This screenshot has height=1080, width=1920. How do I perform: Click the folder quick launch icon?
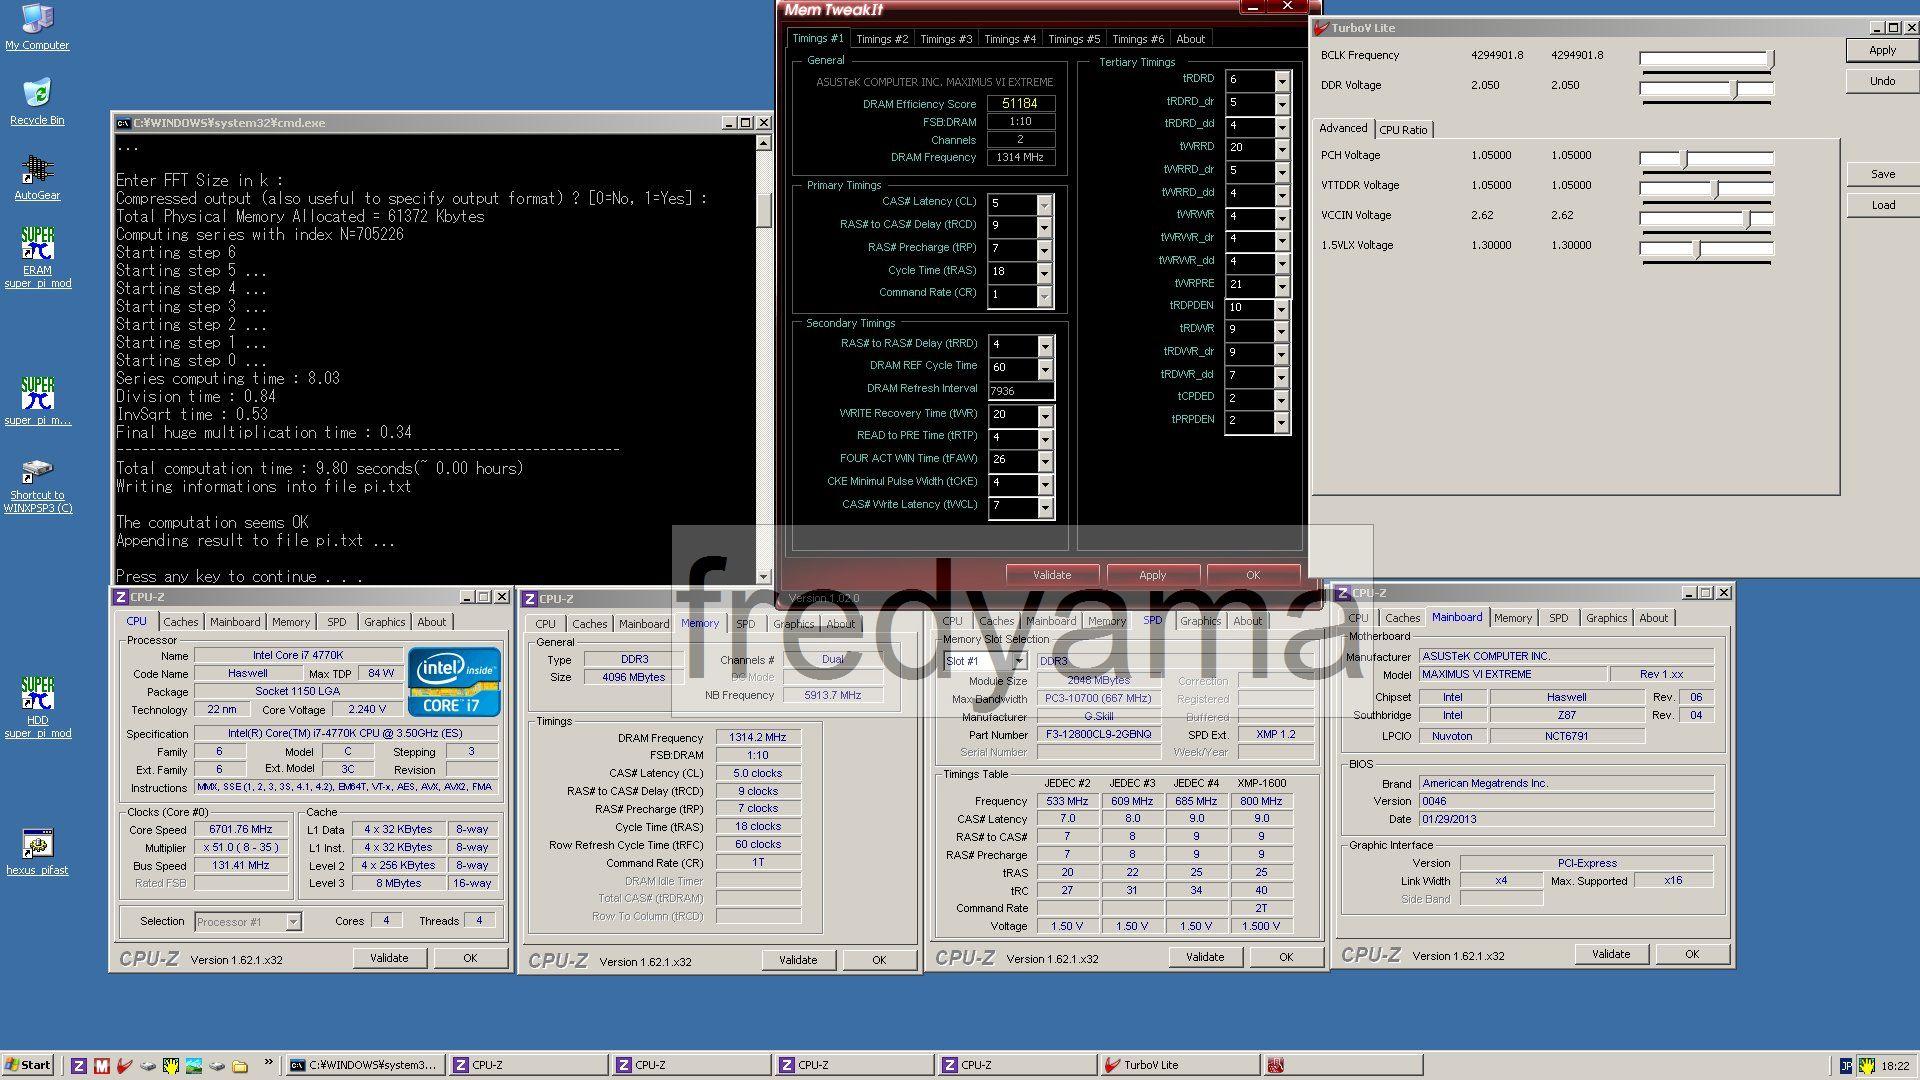pos(240,1066)
